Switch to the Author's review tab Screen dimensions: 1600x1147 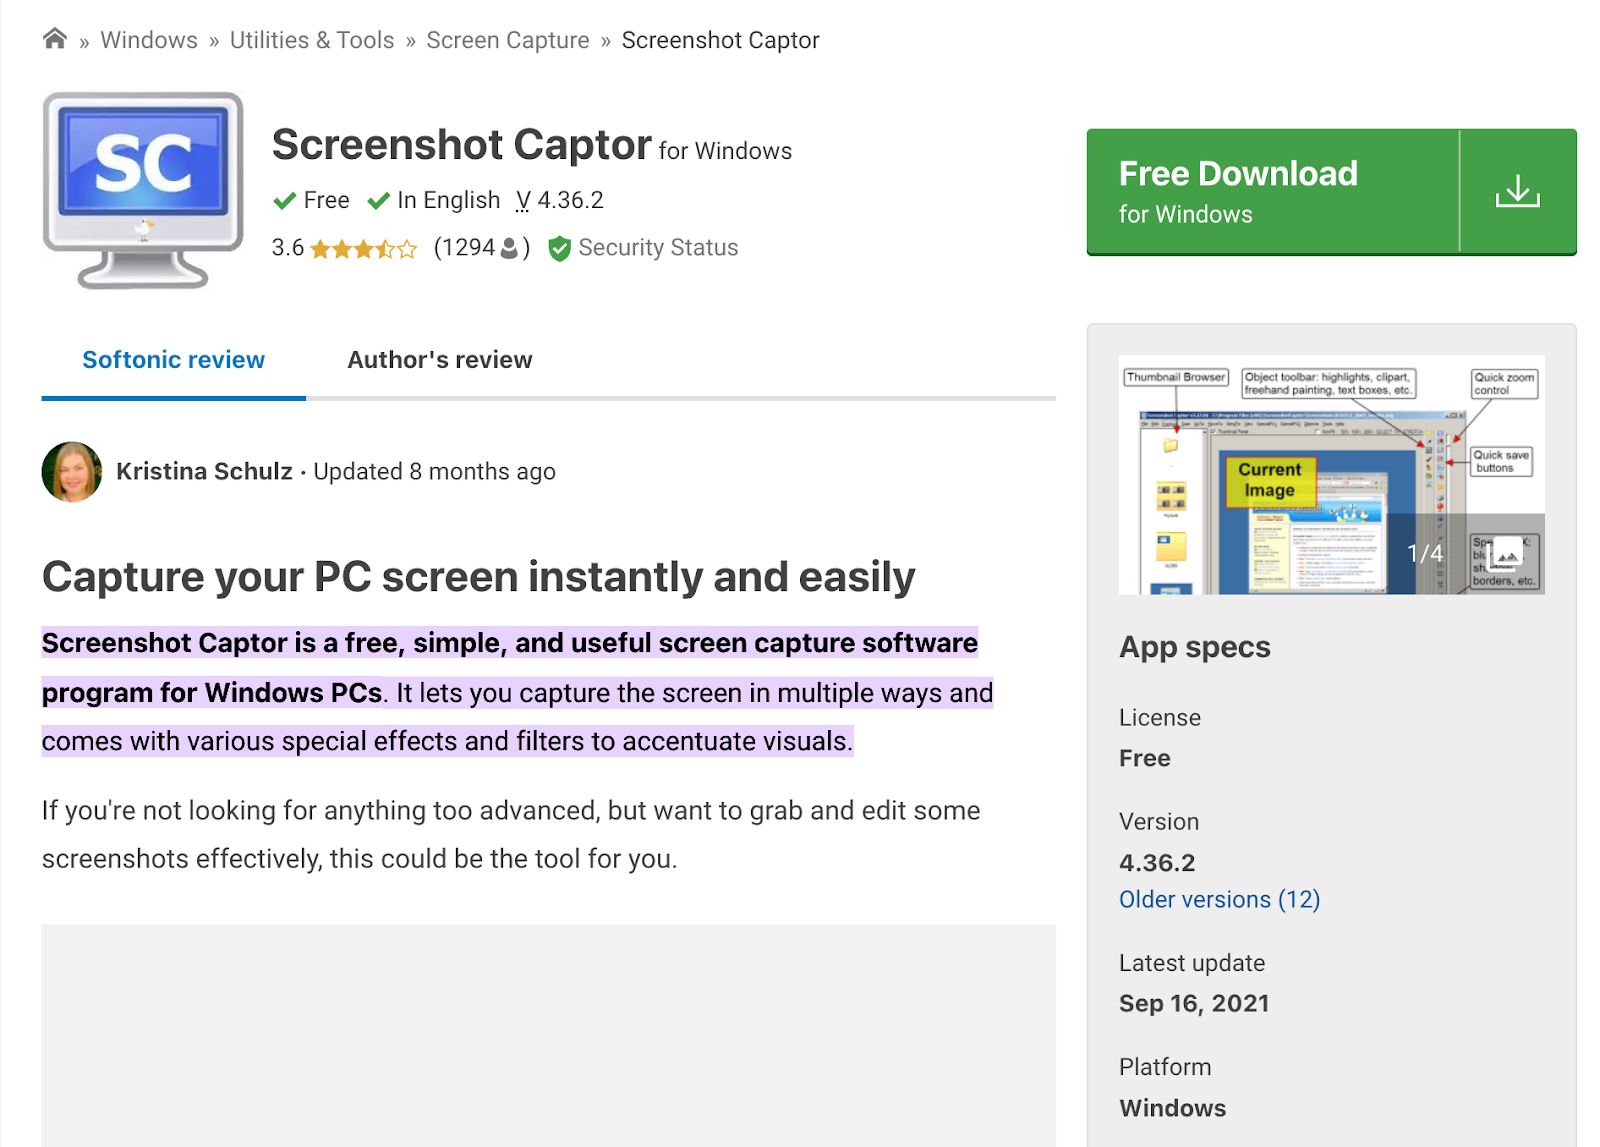coord(440,360)
